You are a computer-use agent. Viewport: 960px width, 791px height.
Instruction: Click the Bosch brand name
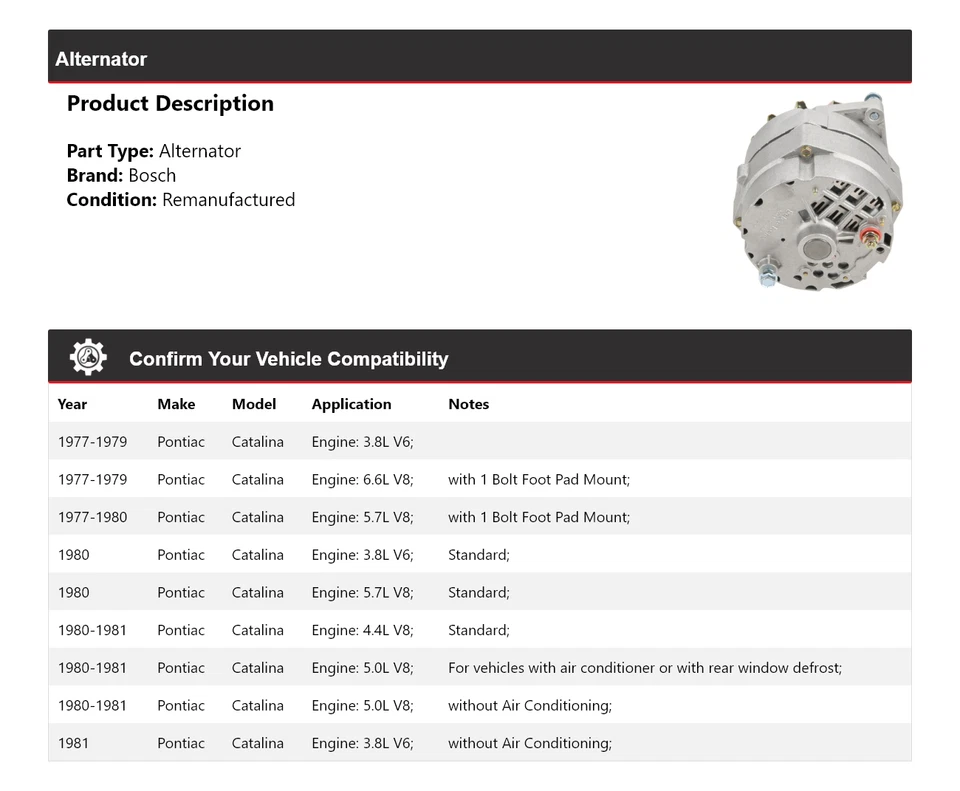pyautogui.click(x=152, y=175)
